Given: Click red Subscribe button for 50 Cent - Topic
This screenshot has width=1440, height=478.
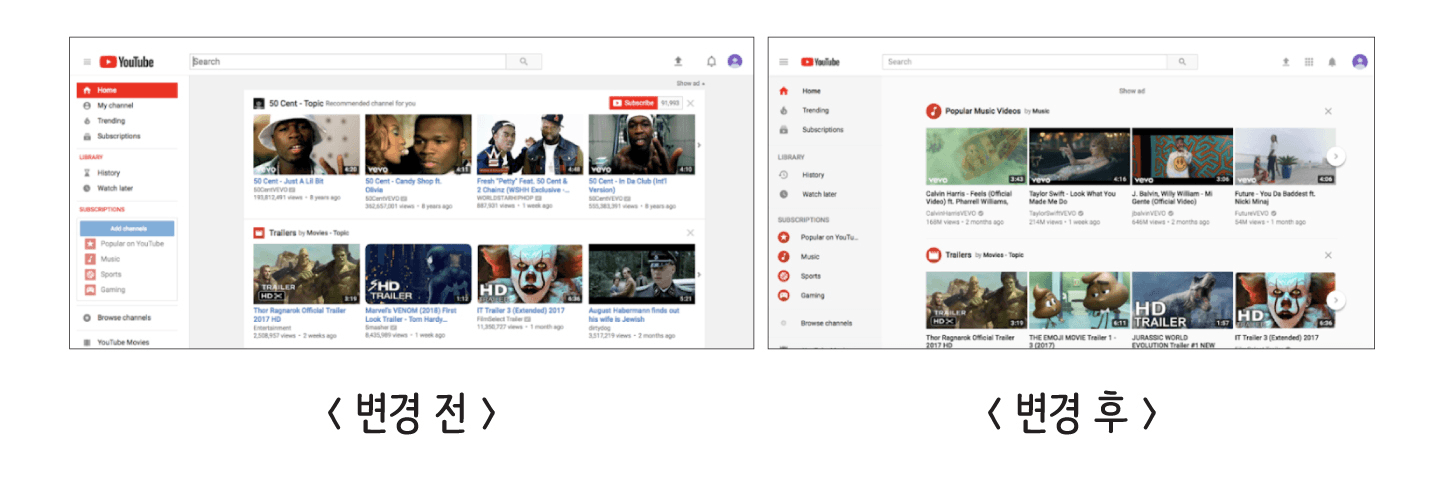Looking at the screenshot, I should tap(633, 103).
